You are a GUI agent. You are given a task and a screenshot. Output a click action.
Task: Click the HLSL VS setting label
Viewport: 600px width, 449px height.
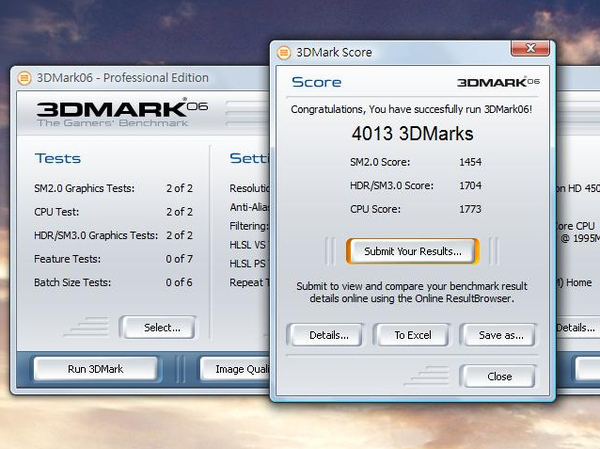pos(249,245)
